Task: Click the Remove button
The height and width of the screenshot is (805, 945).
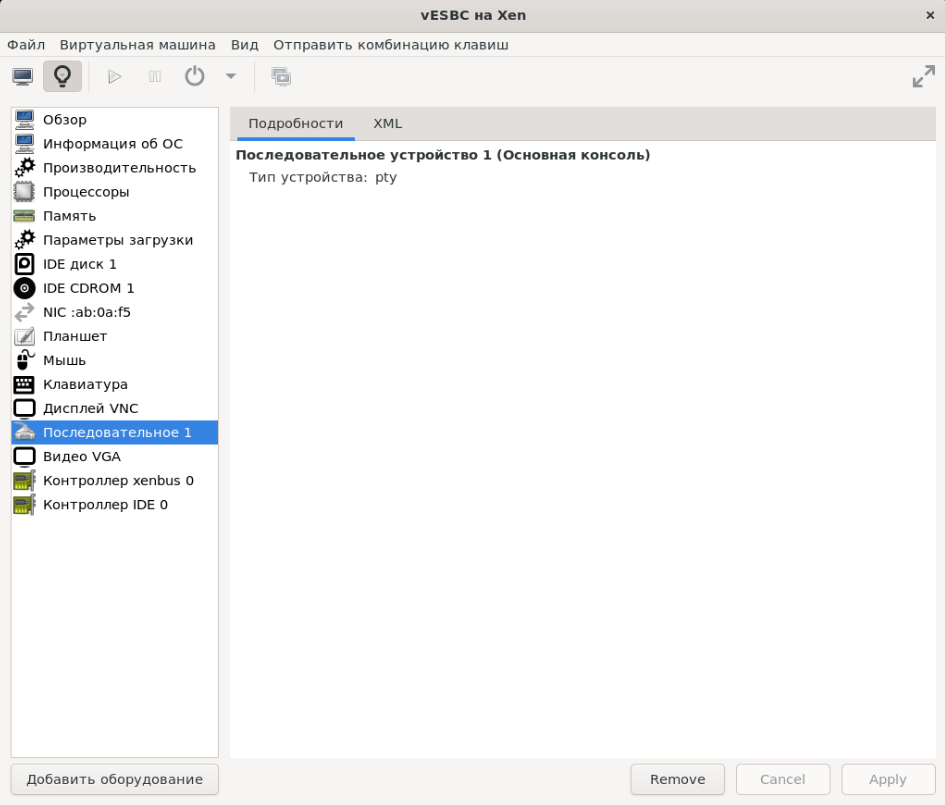Action: (677, 780)
